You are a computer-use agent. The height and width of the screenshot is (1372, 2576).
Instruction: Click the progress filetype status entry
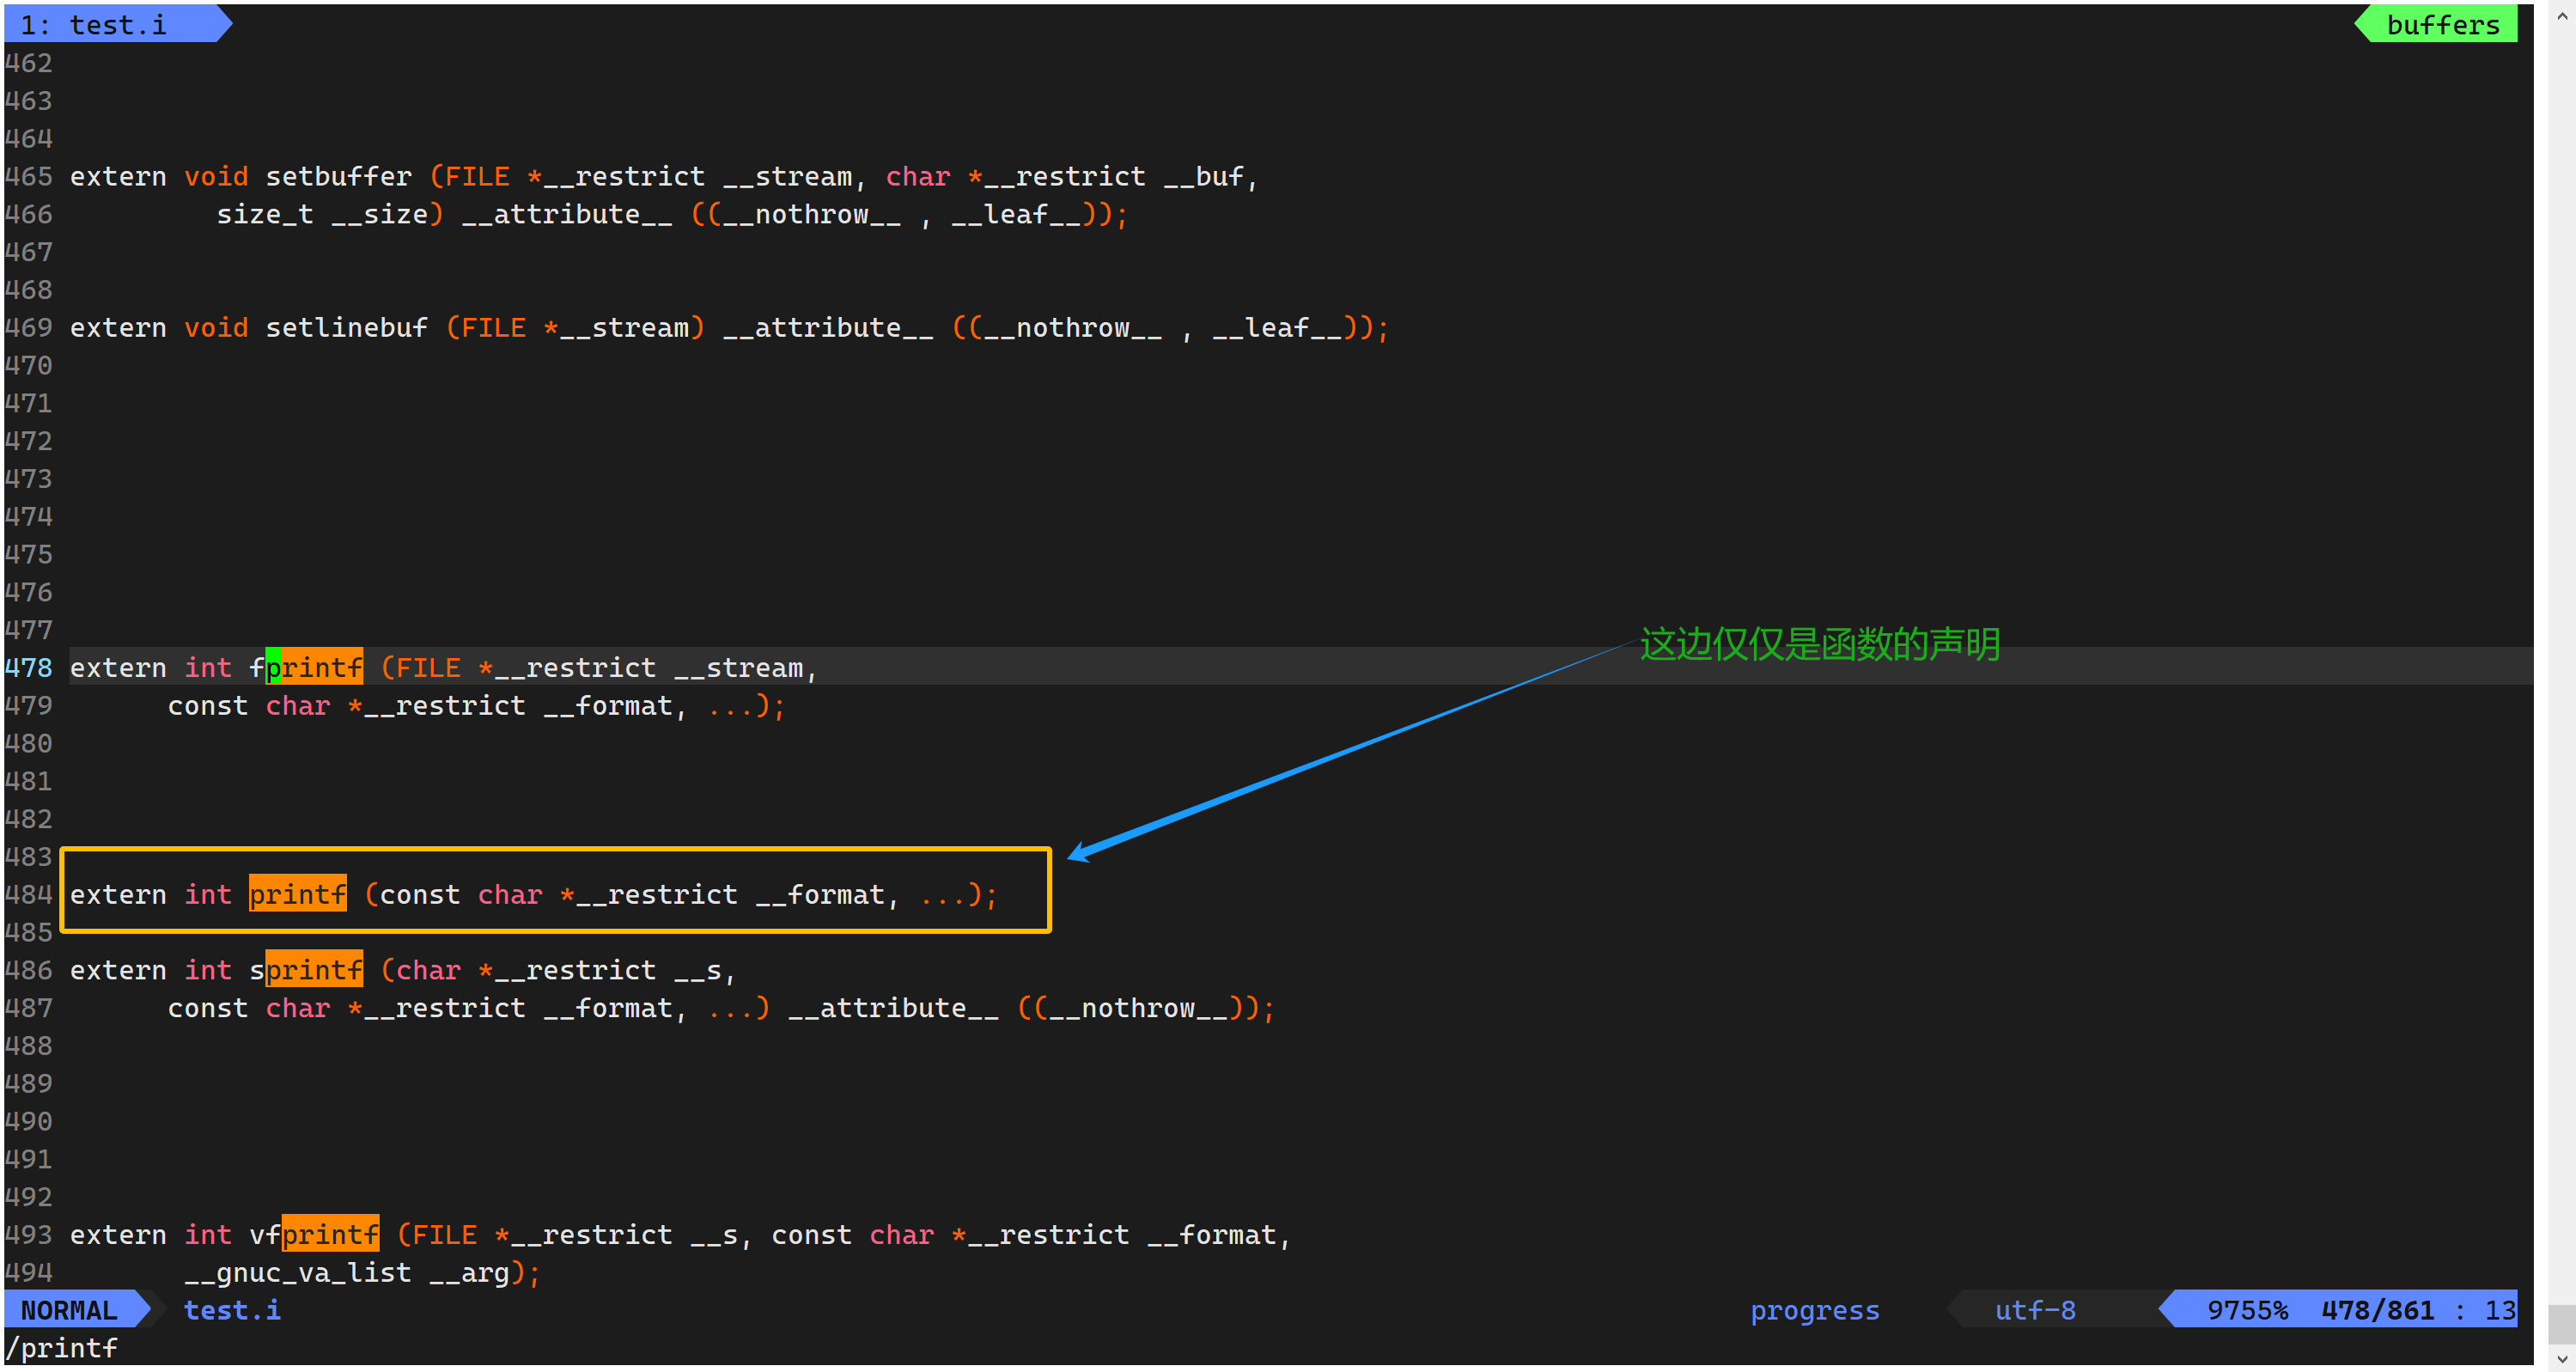1814,1310
